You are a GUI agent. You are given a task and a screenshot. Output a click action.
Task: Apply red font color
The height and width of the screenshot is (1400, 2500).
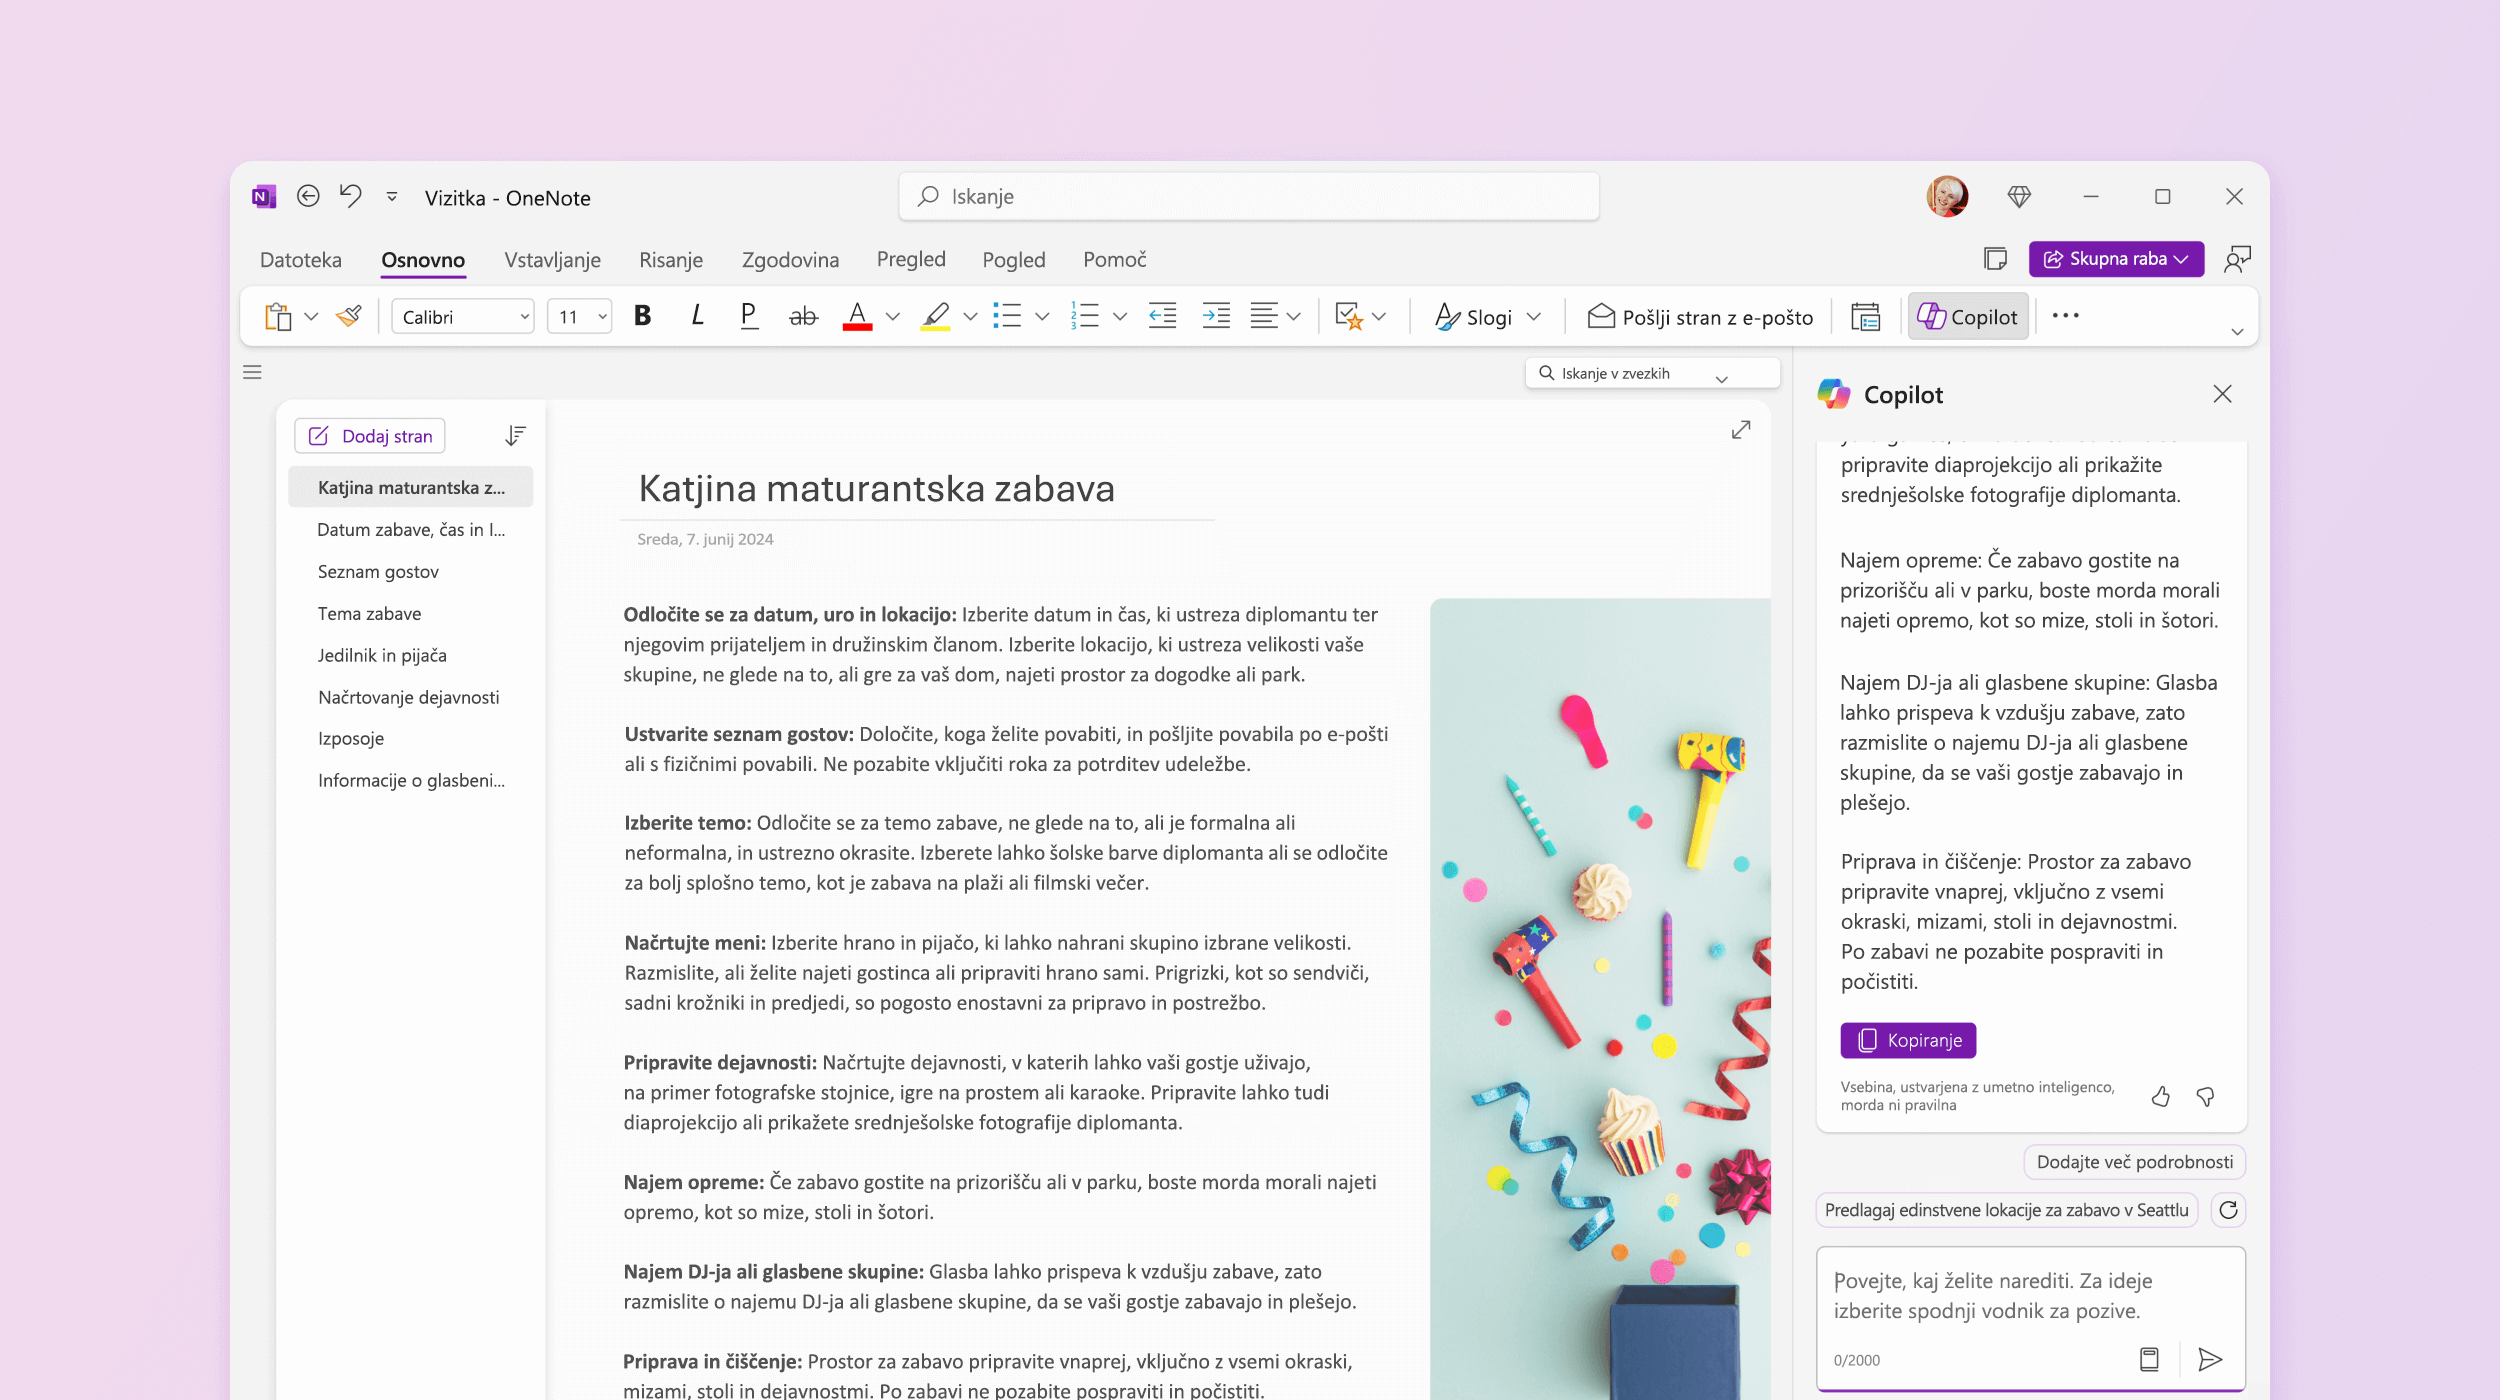pyautogui.click(x=857, y=317)
